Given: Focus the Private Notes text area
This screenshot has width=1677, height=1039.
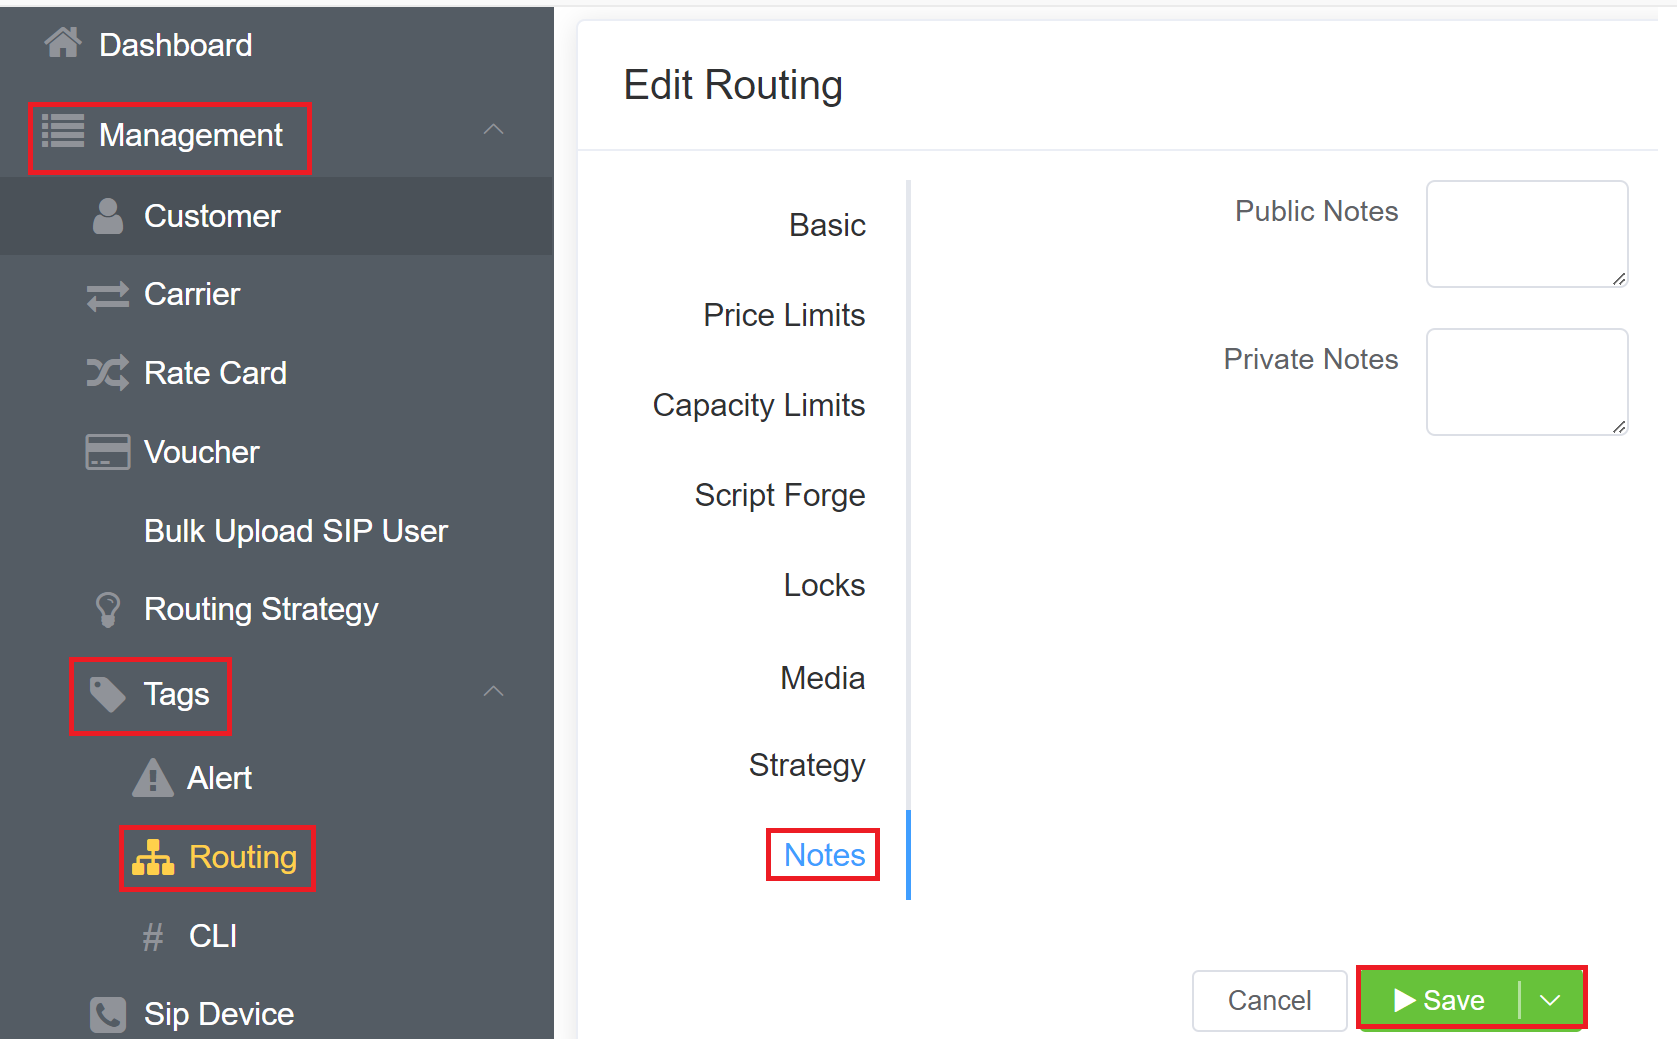Looking at the screenshot, I should [x=1526, y=382].
